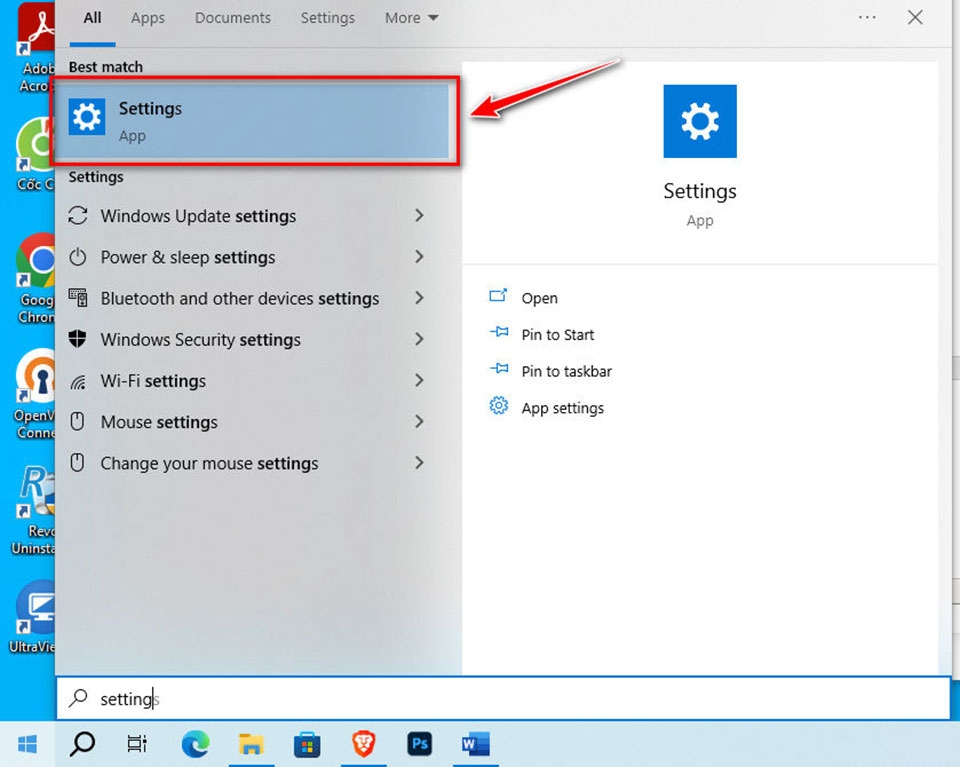
Task: Expand Power & sleep settings arrow
Action: click(419, 256)
